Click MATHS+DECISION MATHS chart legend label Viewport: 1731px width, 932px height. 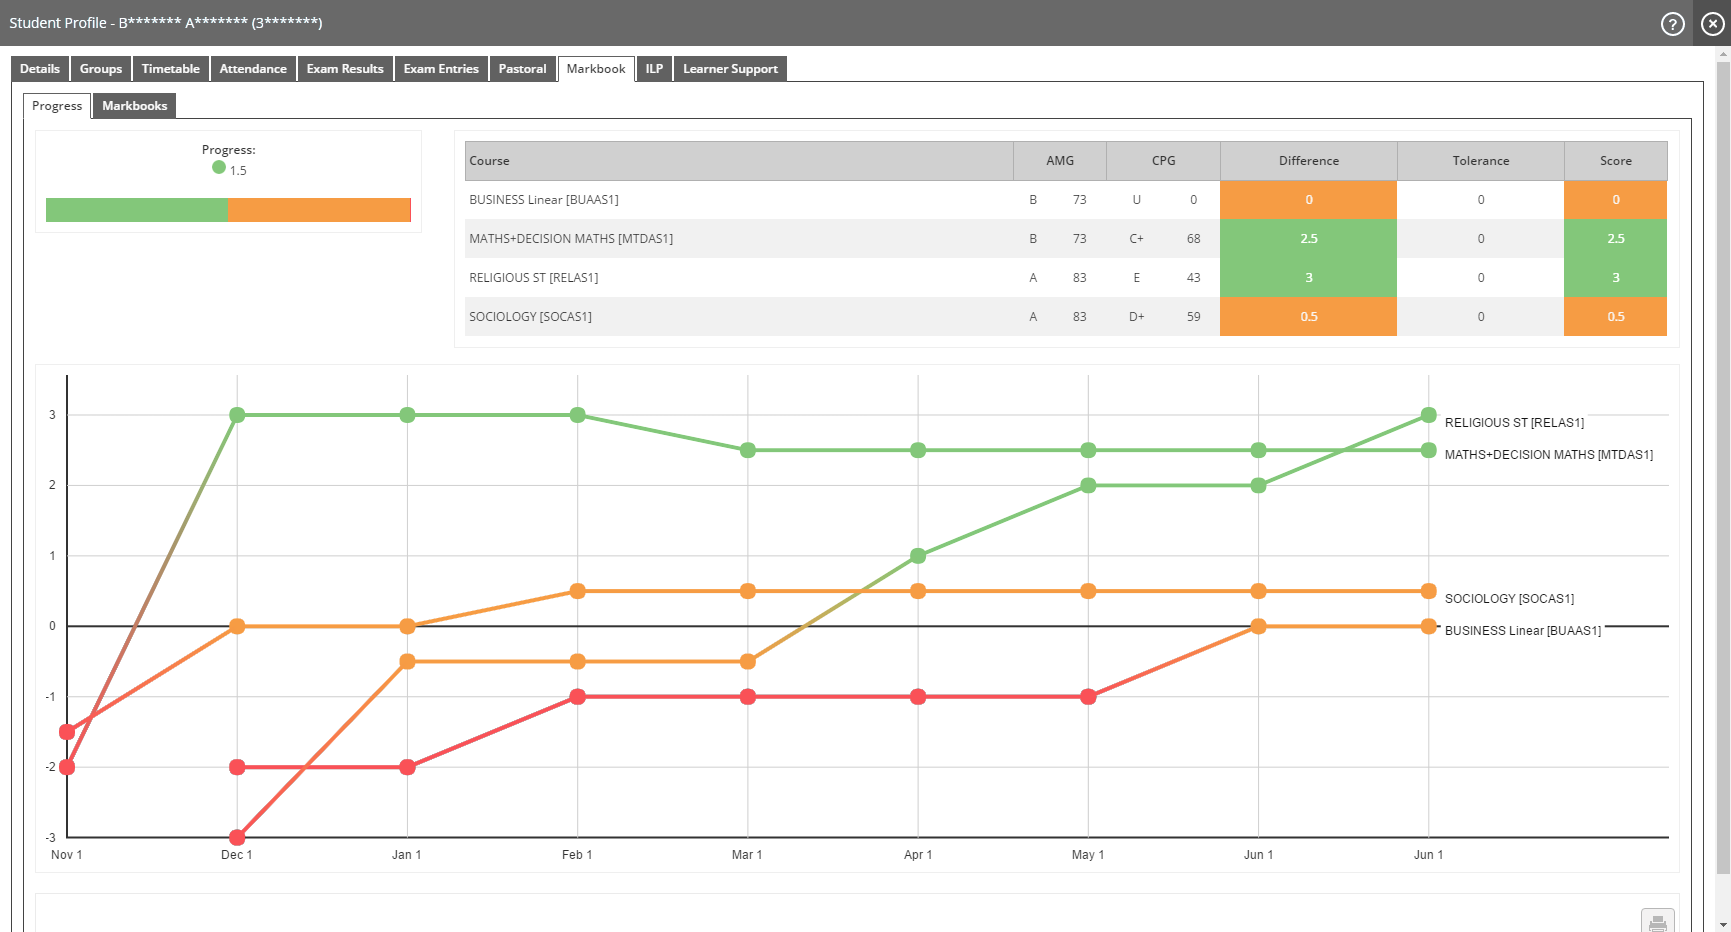1548,455
